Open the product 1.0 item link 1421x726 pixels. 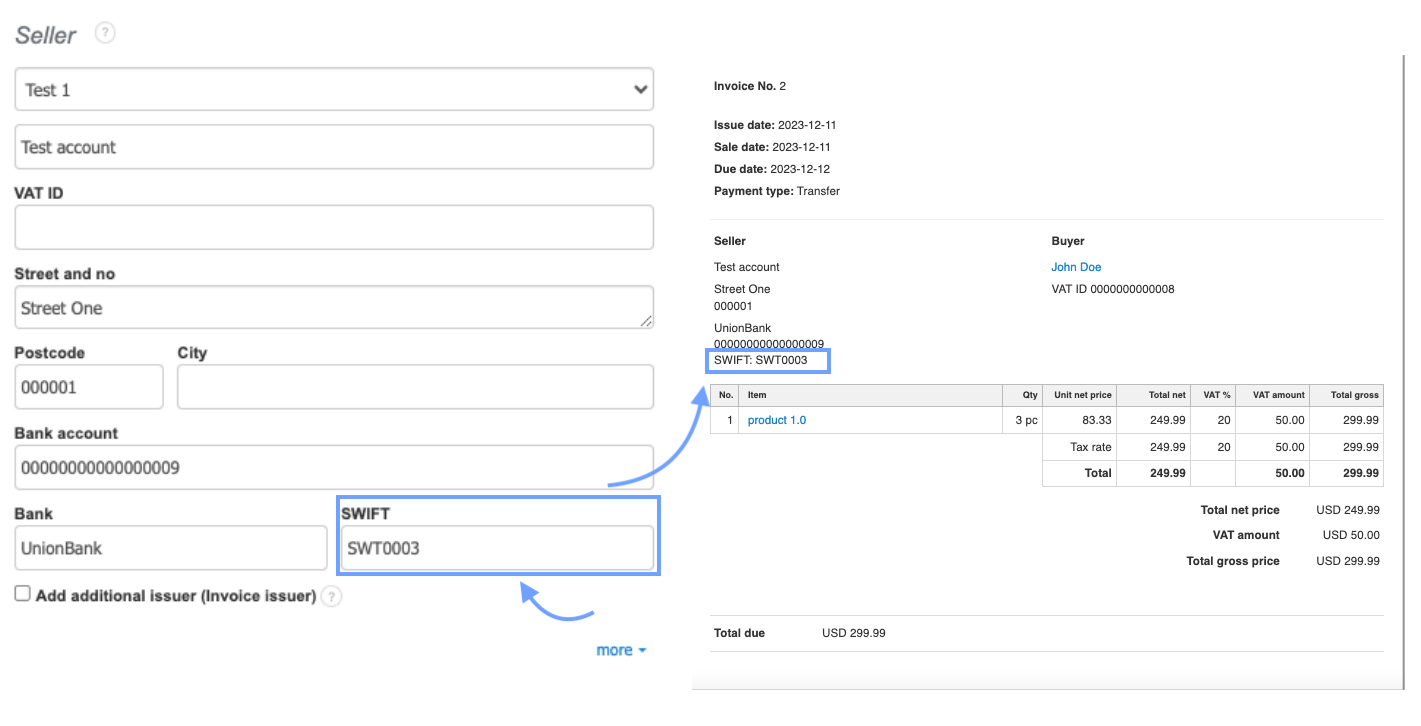776,420
